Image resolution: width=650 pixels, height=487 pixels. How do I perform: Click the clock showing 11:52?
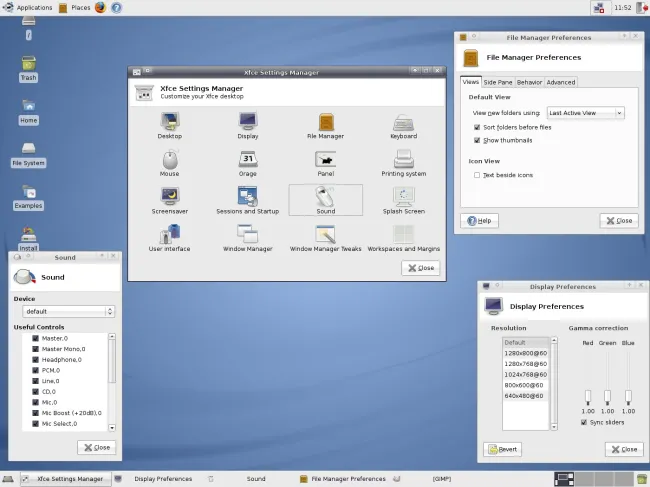[623, 7]
